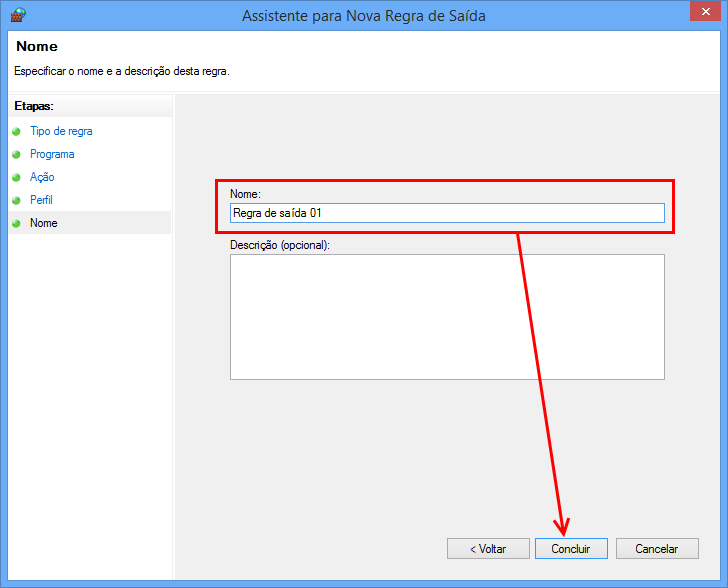Click the window title text
This screenshot has width=728, height=588.
coord(364,16)
